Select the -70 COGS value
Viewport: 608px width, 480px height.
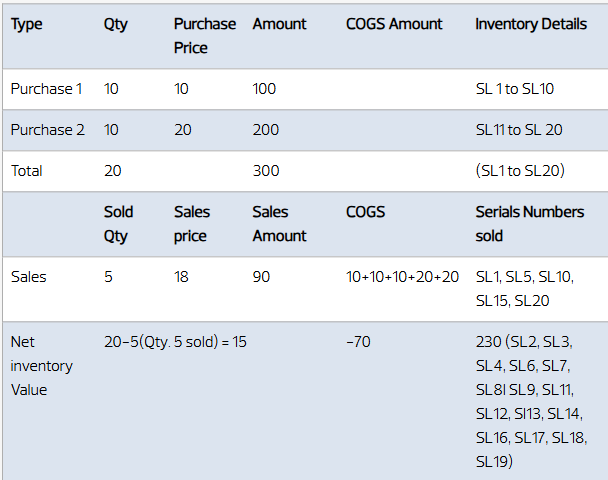pyautogui.click(x=359, y=342)
